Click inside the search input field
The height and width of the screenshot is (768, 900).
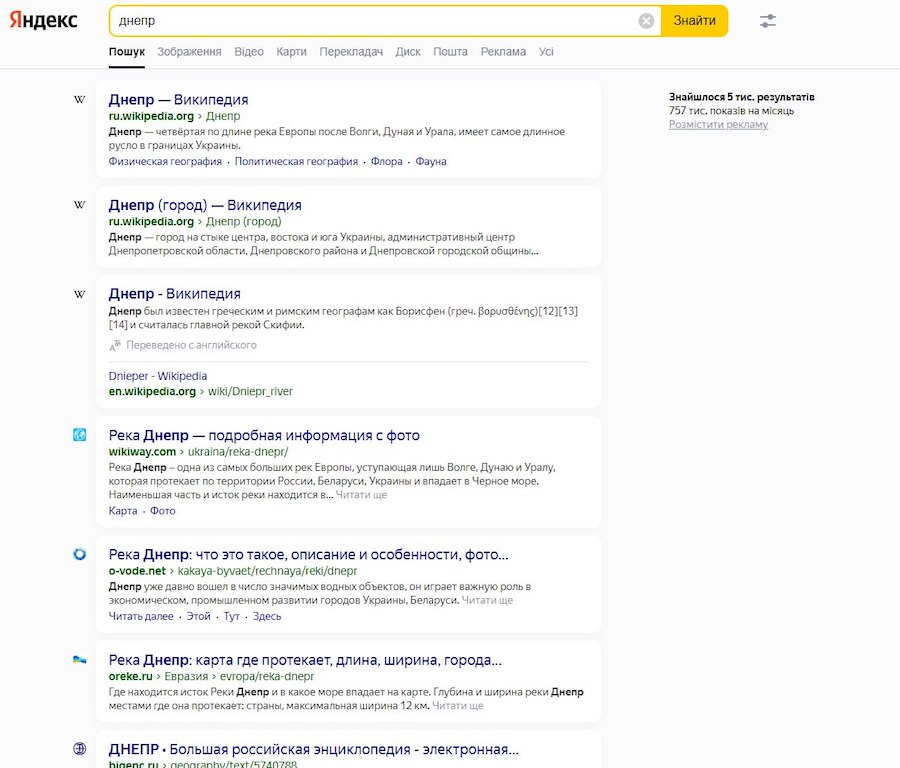pyautogui.click(x=370, y=21)
